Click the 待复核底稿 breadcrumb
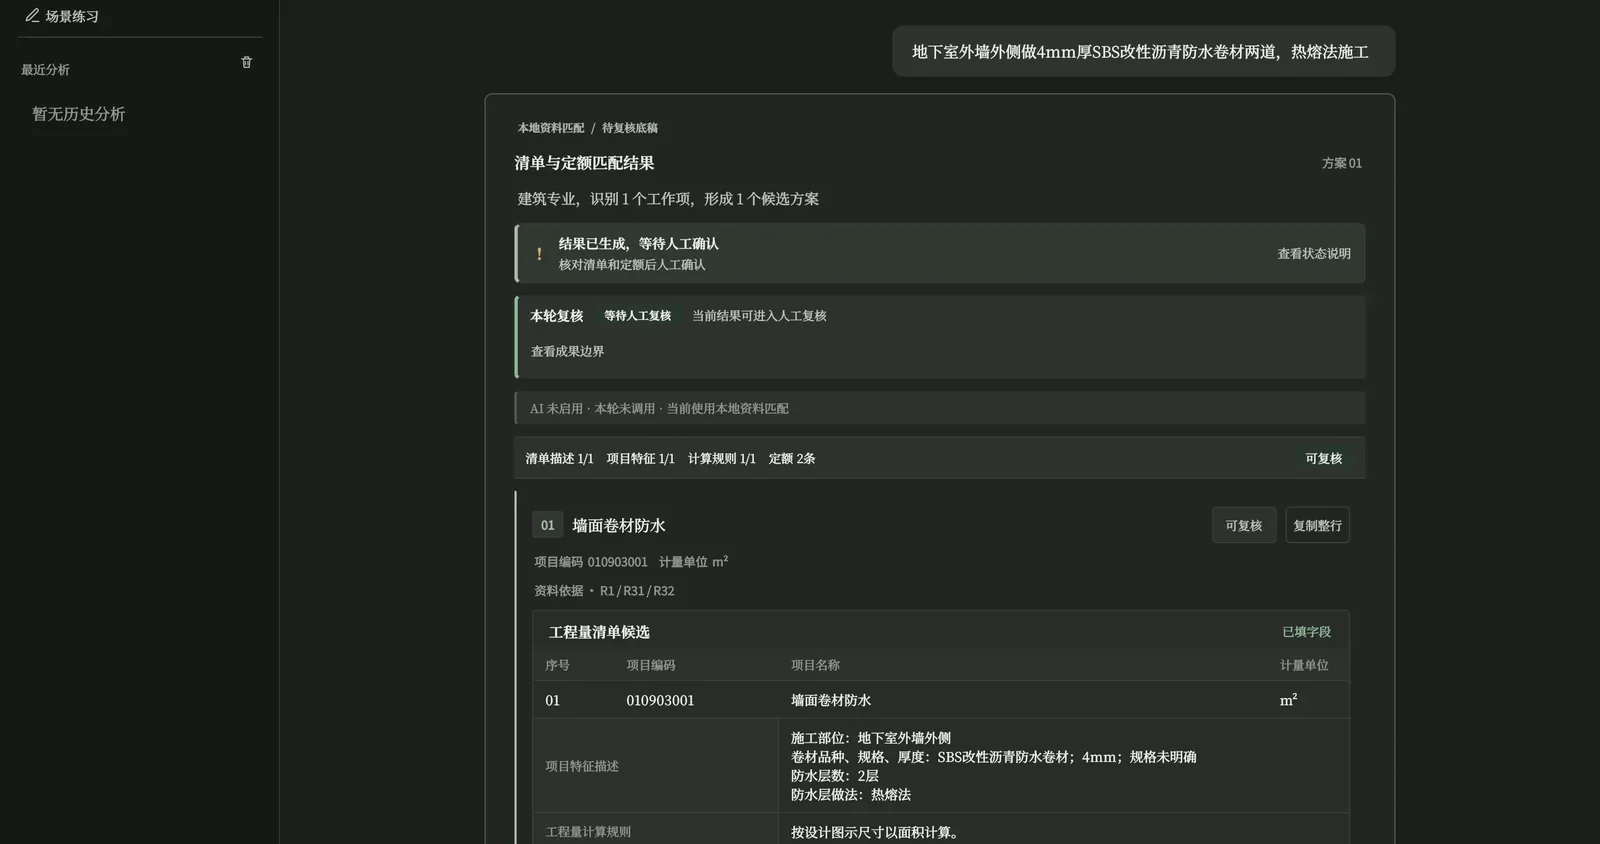The image size is (1600, 844). coord(630,128)
